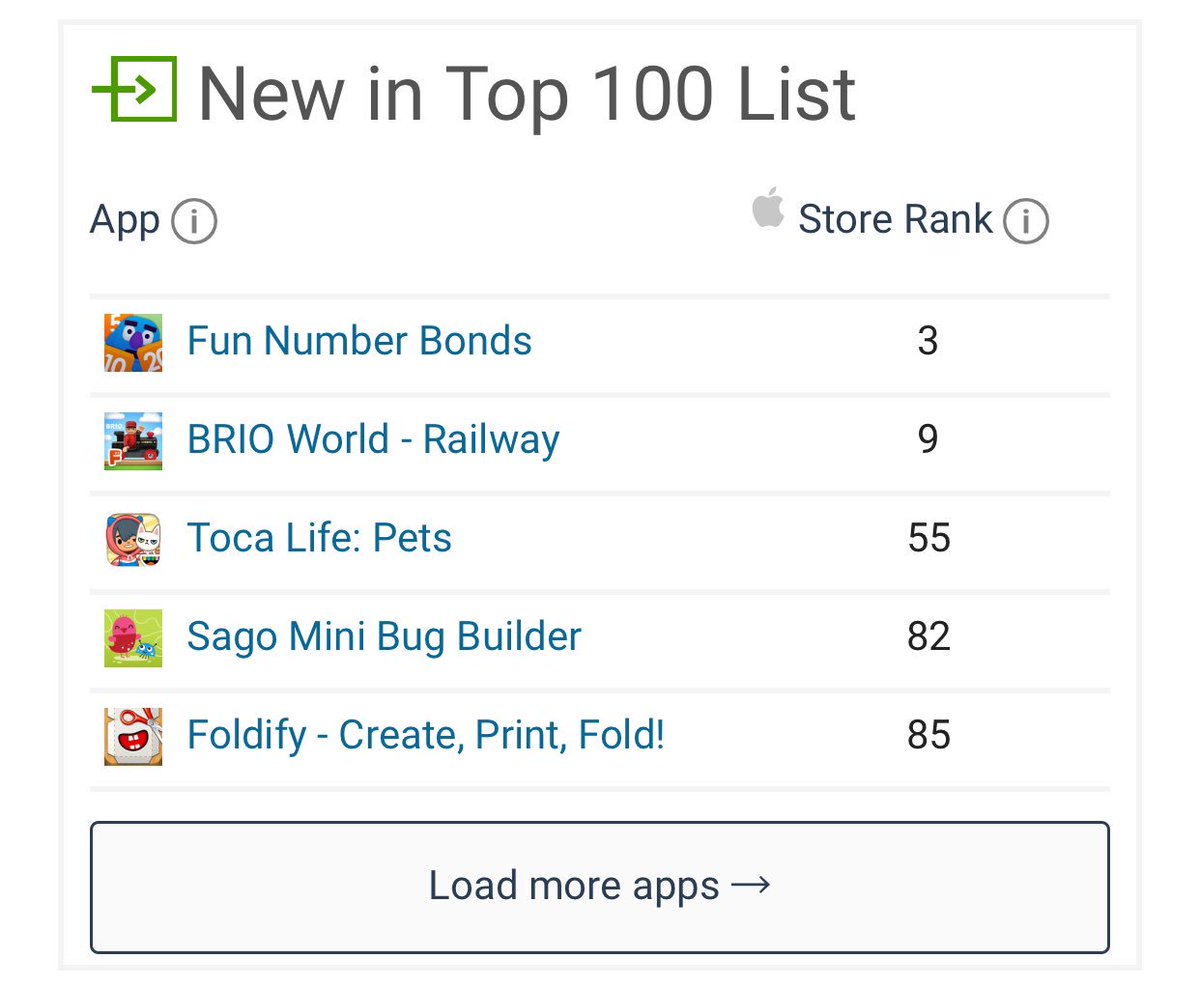The width and height of the screenshot is (1200, 987).
Task: Open BRIO World - Railway app icon
Action: [x=133, y=441]
